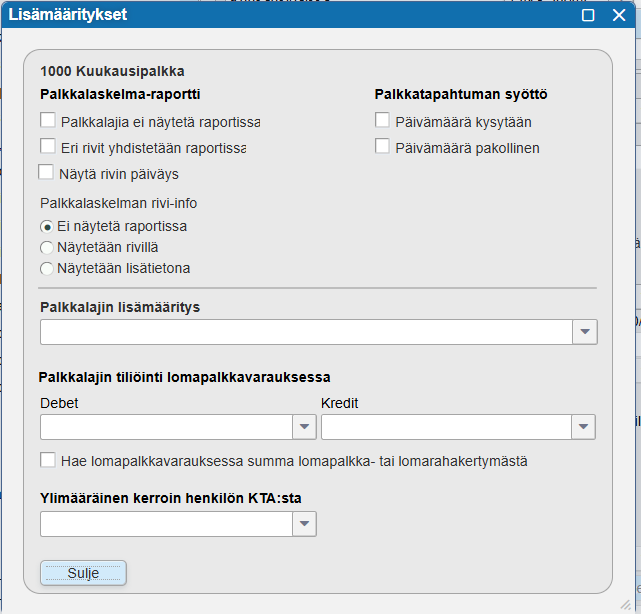Toggle Eri rivit yhdistetään raportissa checkbox
The image size is (641, 614).
(x=48, y=147)
